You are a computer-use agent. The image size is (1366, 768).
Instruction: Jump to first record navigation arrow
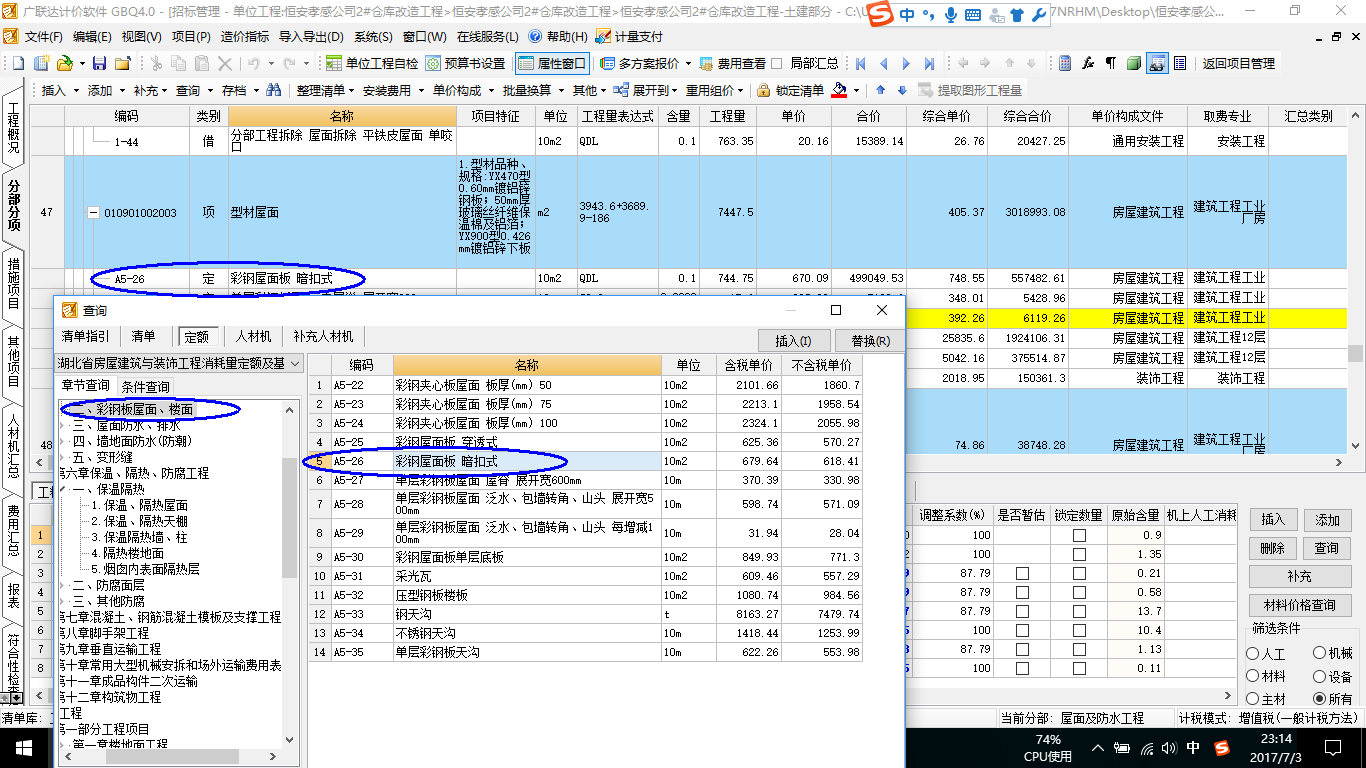click(x=860, y=63)
